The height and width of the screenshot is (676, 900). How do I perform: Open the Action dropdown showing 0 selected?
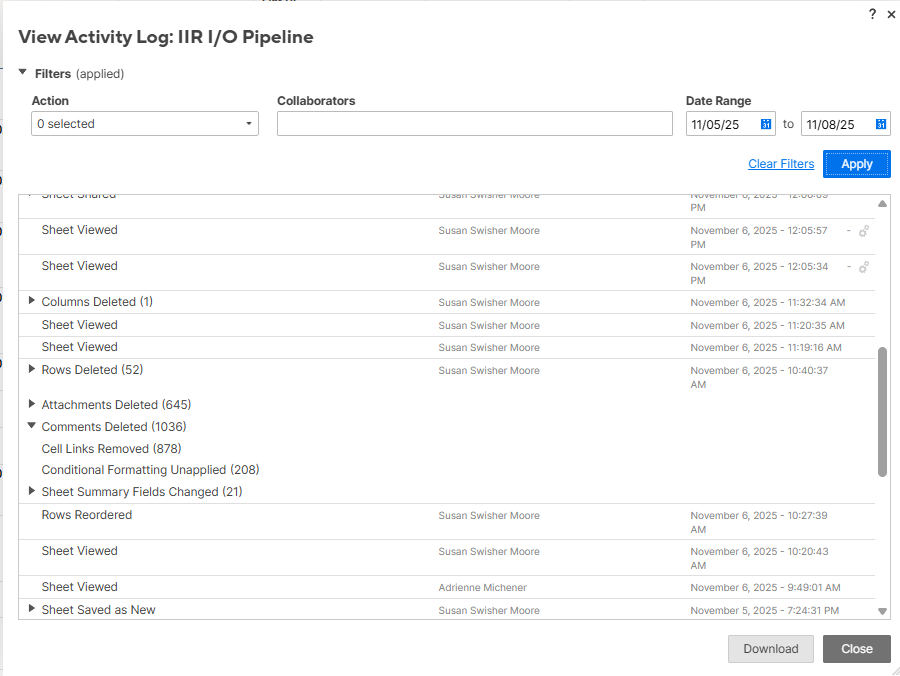click(x=145, y=123)
